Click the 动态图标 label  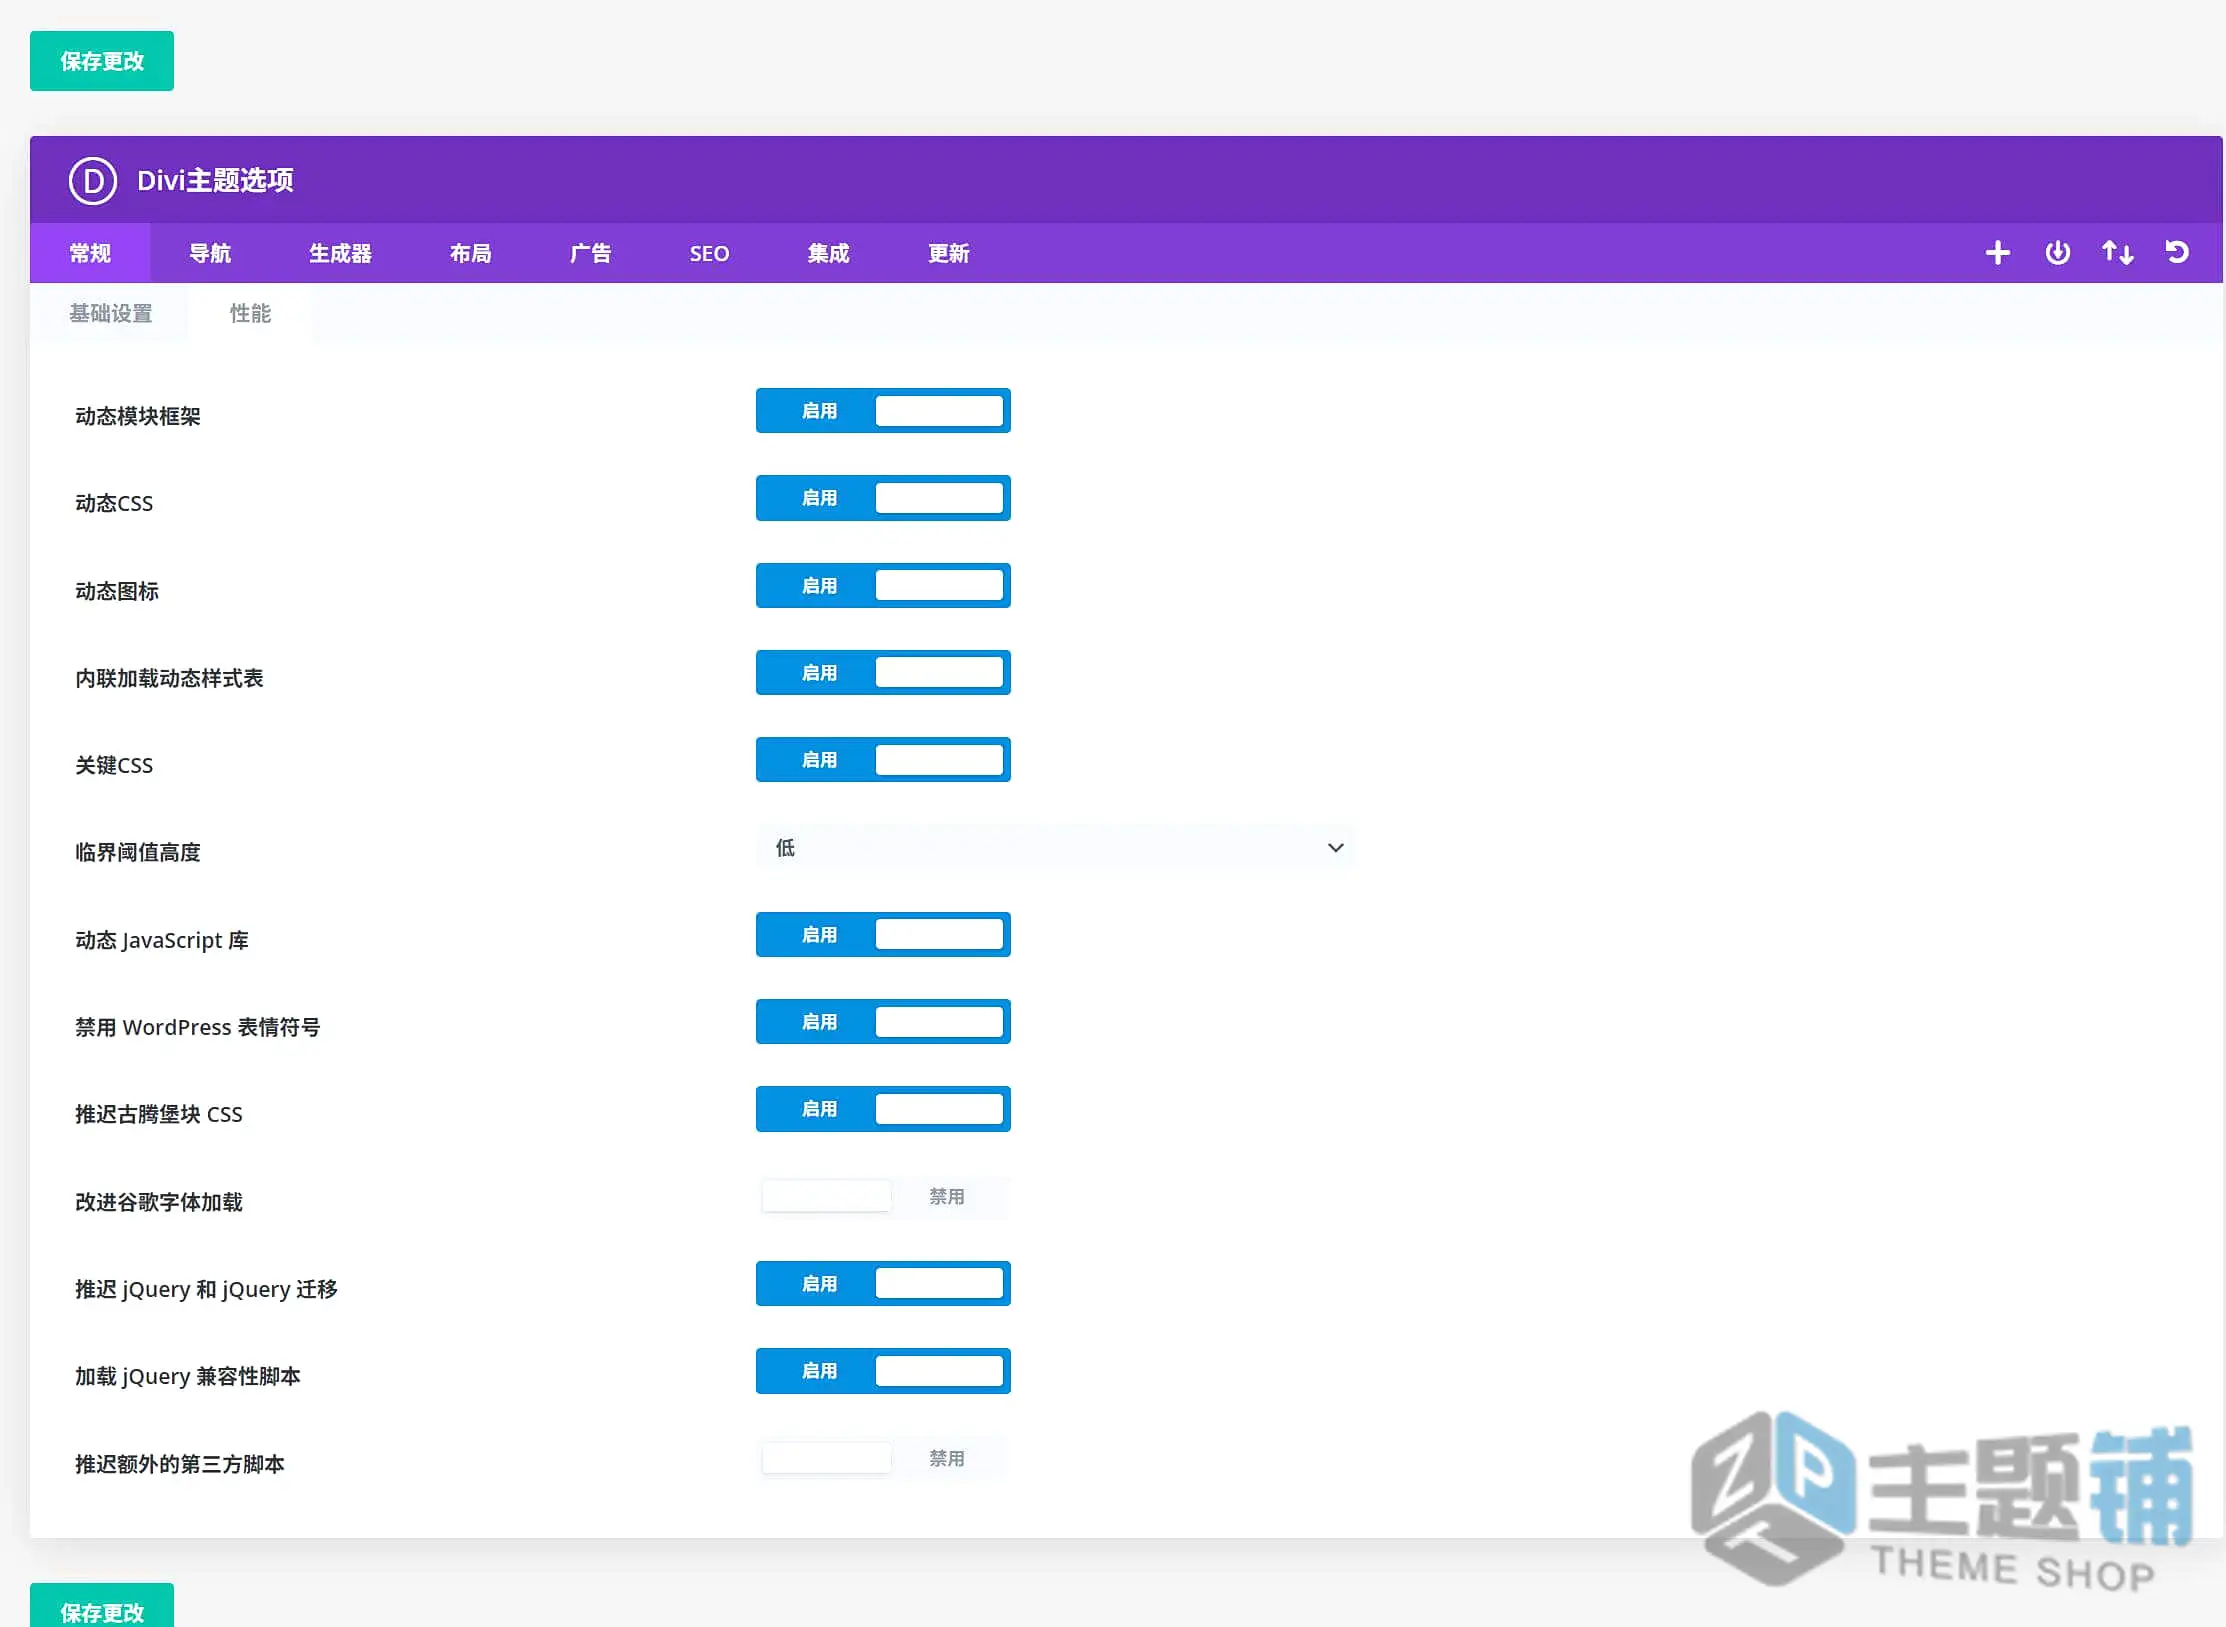click(x=117, y=591)
